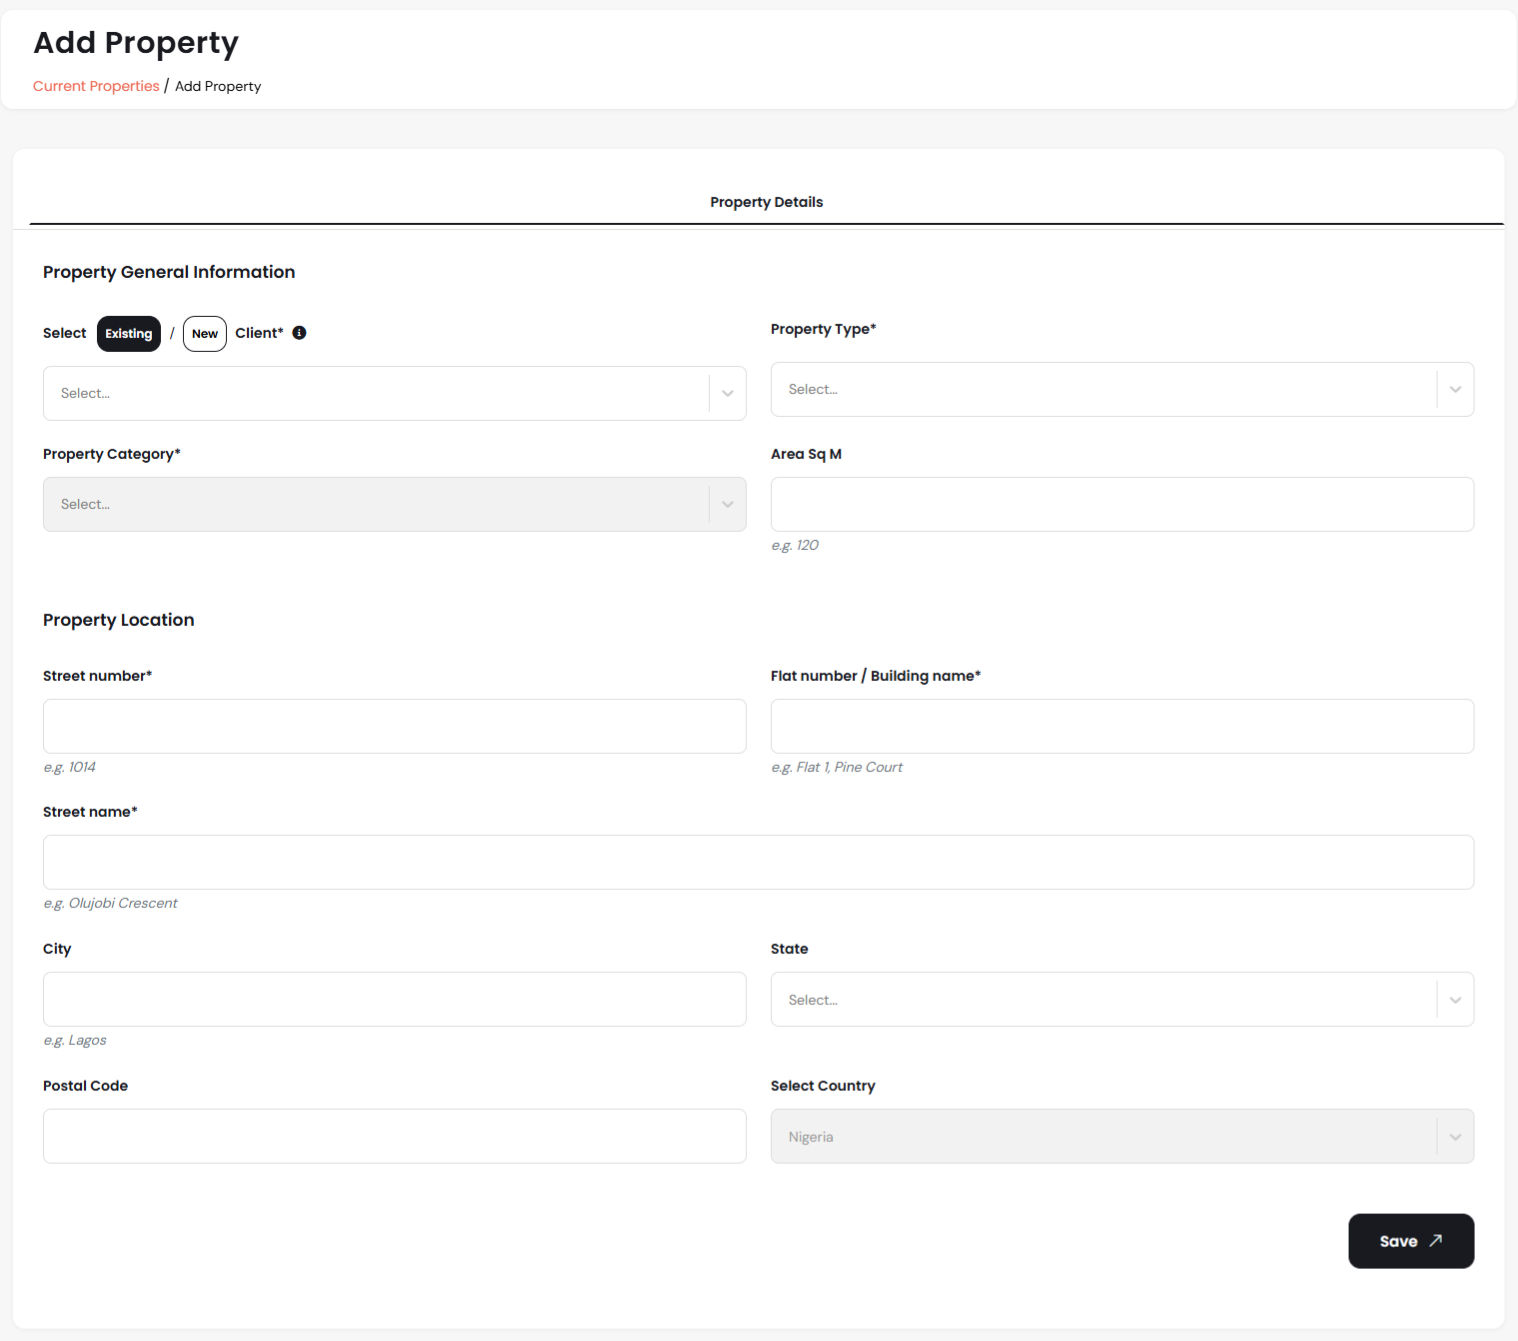Click the client info icon

click(x=299, y=333)
